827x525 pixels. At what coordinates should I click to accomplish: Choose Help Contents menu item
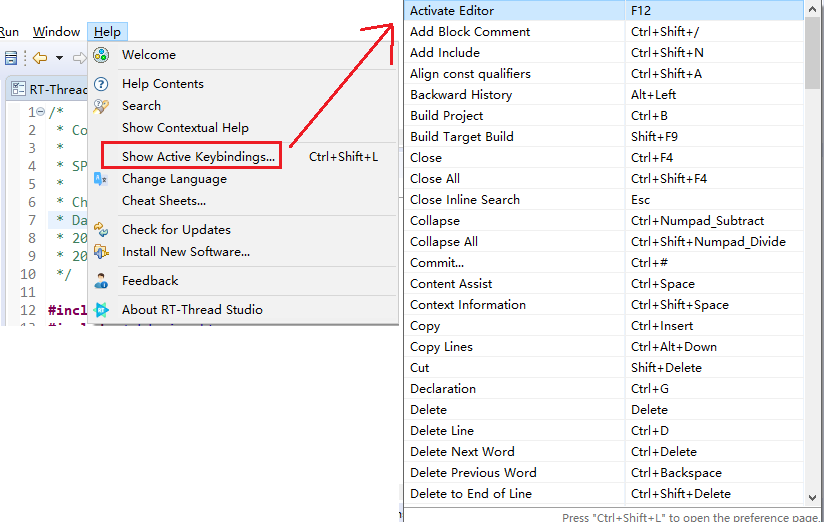coord(243,84)
